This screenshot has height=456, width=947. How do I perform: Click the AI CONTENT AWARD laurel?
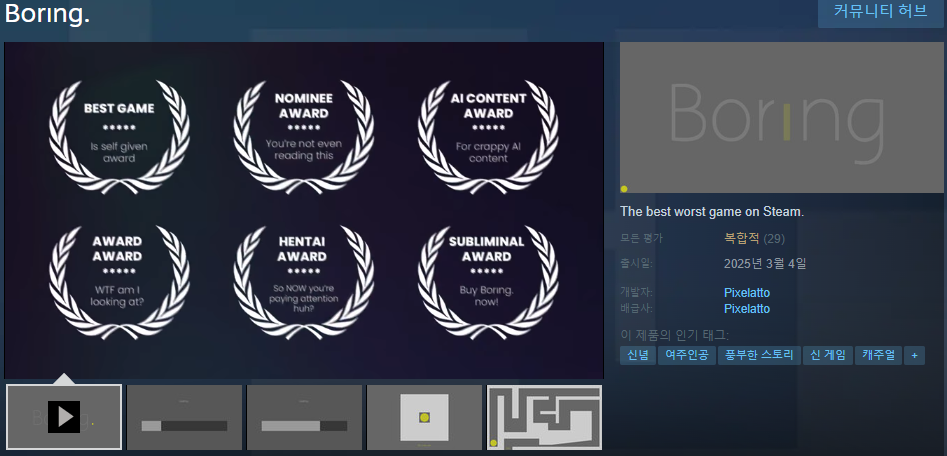click(488, 136)
